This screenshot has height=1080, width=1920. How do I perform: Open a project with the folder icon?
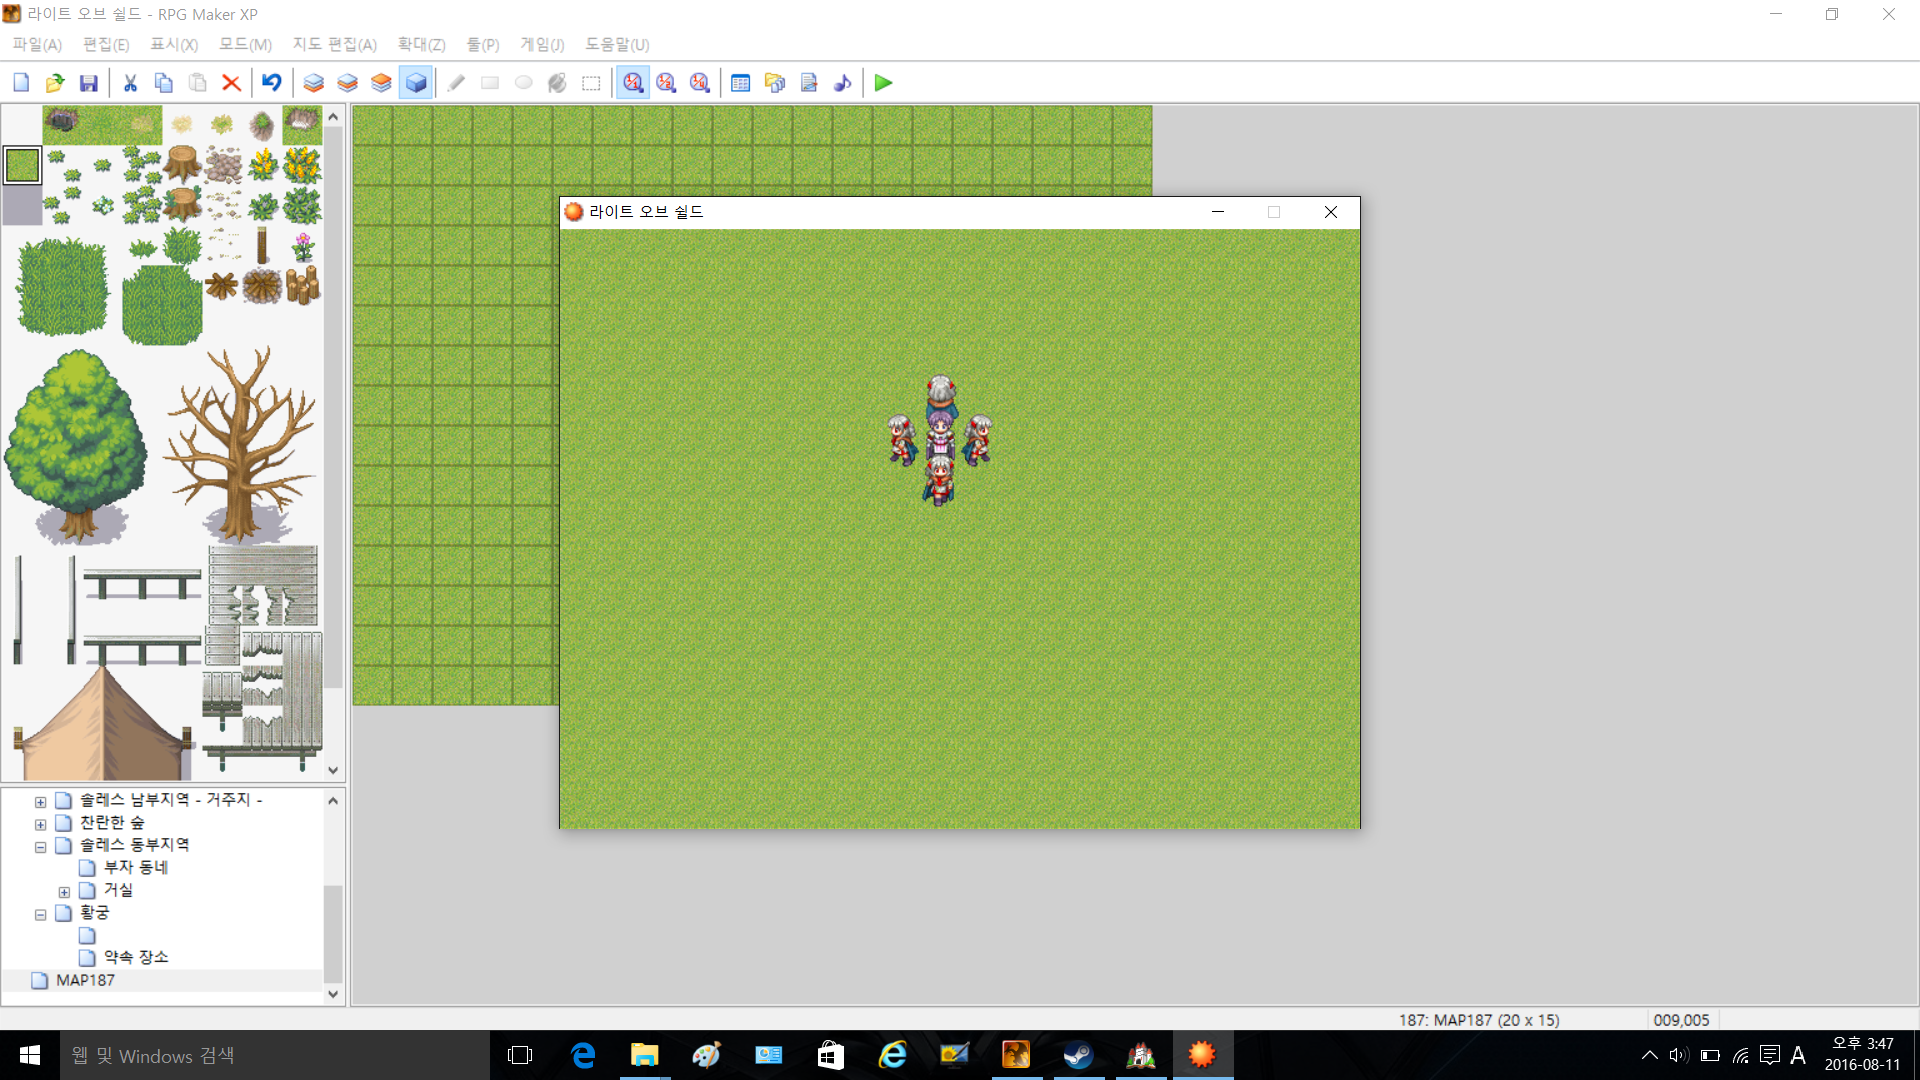pyautogui.click(x=55, y=83)
